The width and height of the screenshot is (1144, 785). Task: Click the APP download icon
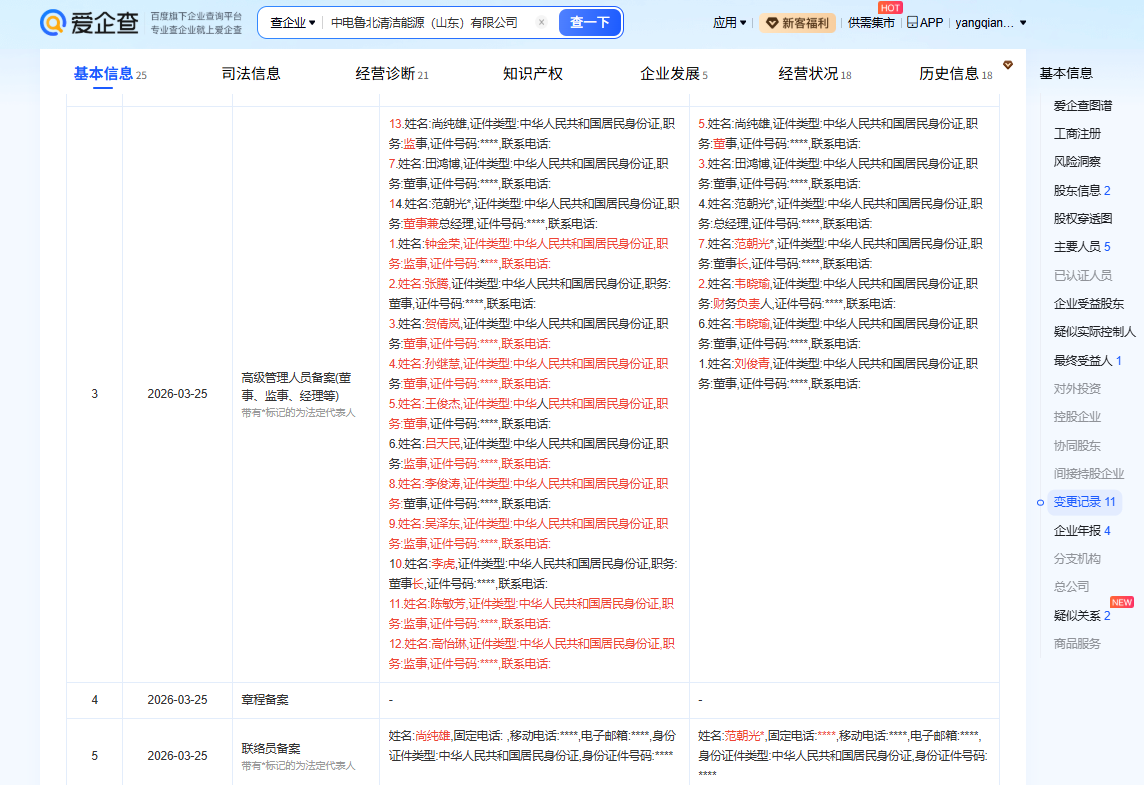click(913, 22)
